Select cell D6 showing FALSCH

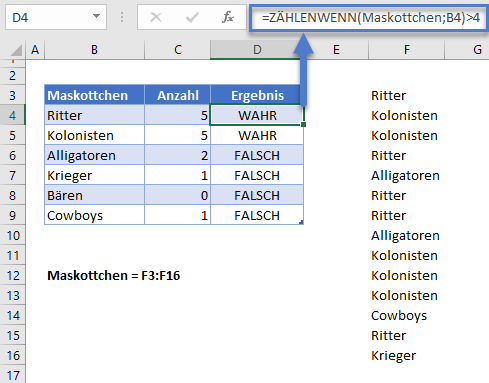tap(257, 155)
